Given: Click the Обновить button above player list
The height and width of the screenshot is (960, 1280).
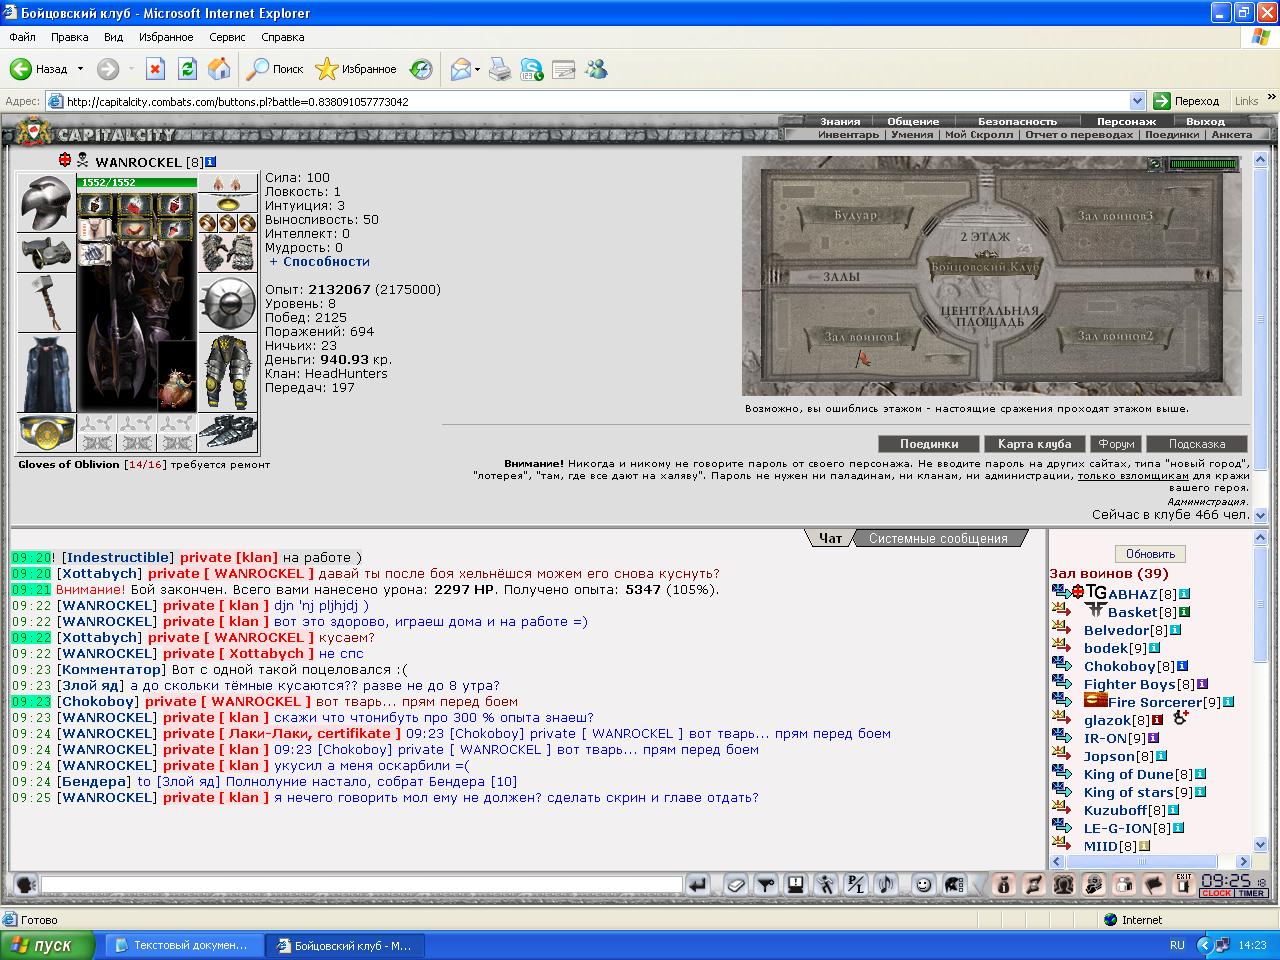Looking at the screenshot, I should (1150, 554).
